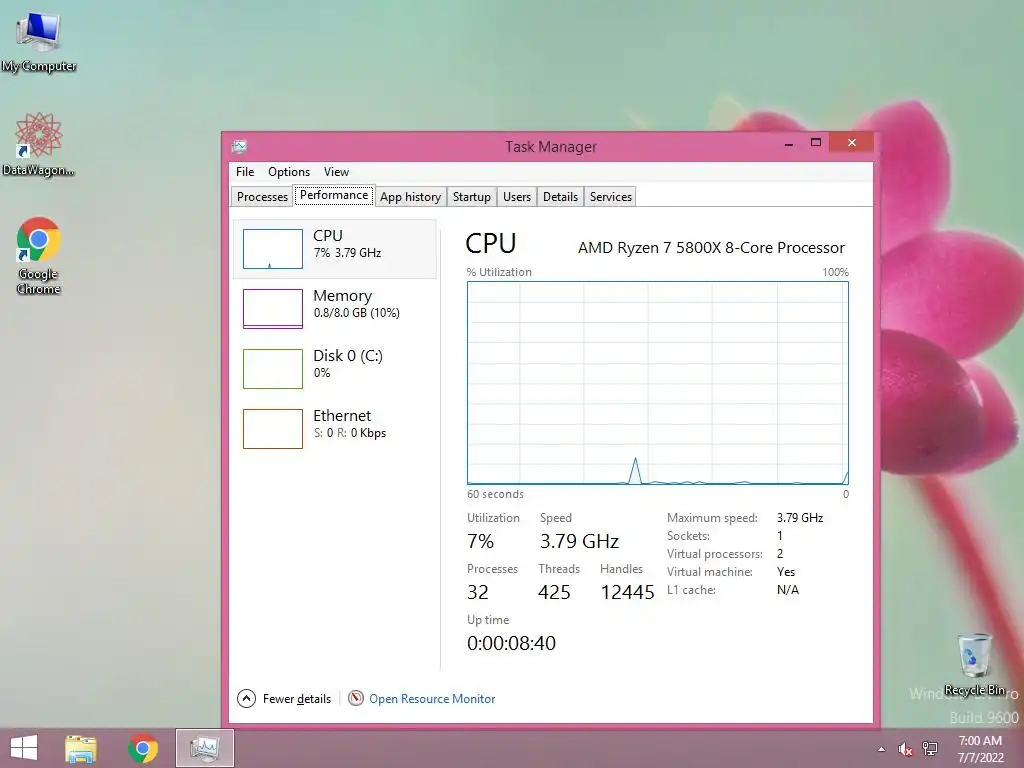Select the CPU resource in sidebar
This screenshot has width=1024, height=768.
coord(335,249)
